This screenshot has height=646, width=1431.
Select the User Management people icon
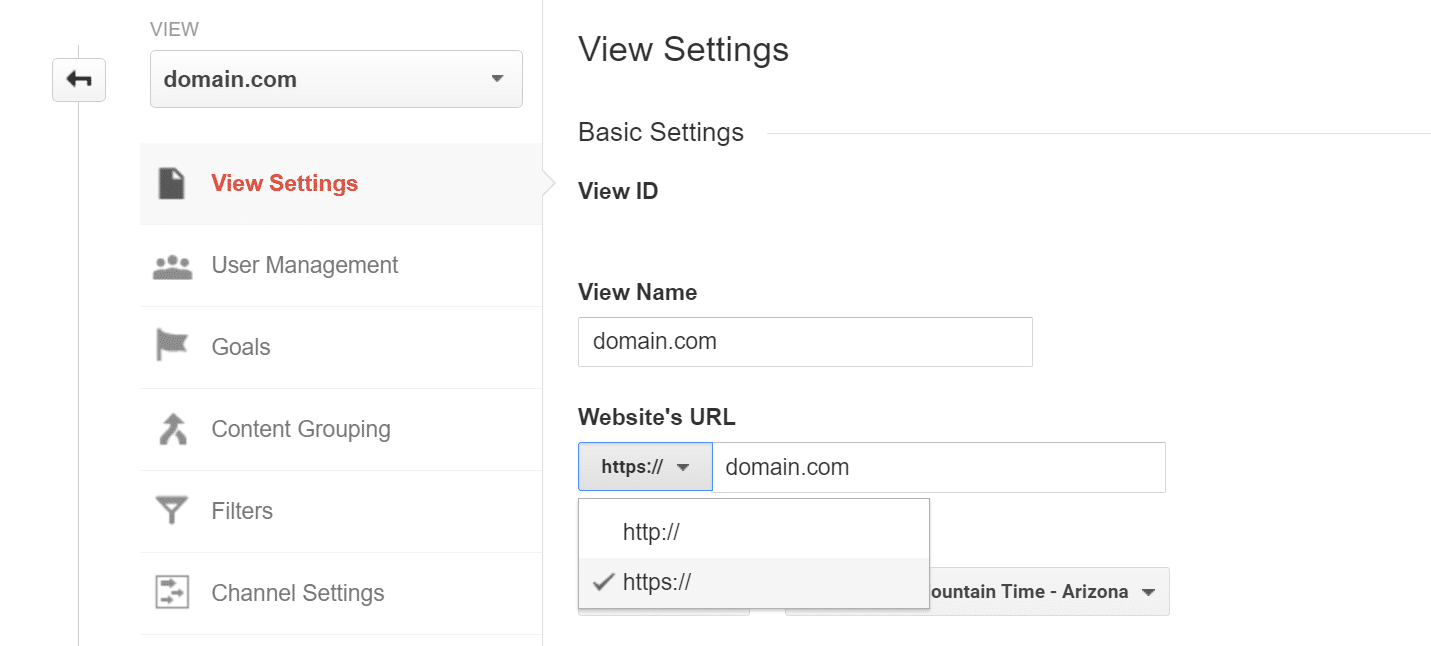coord(172,265)
